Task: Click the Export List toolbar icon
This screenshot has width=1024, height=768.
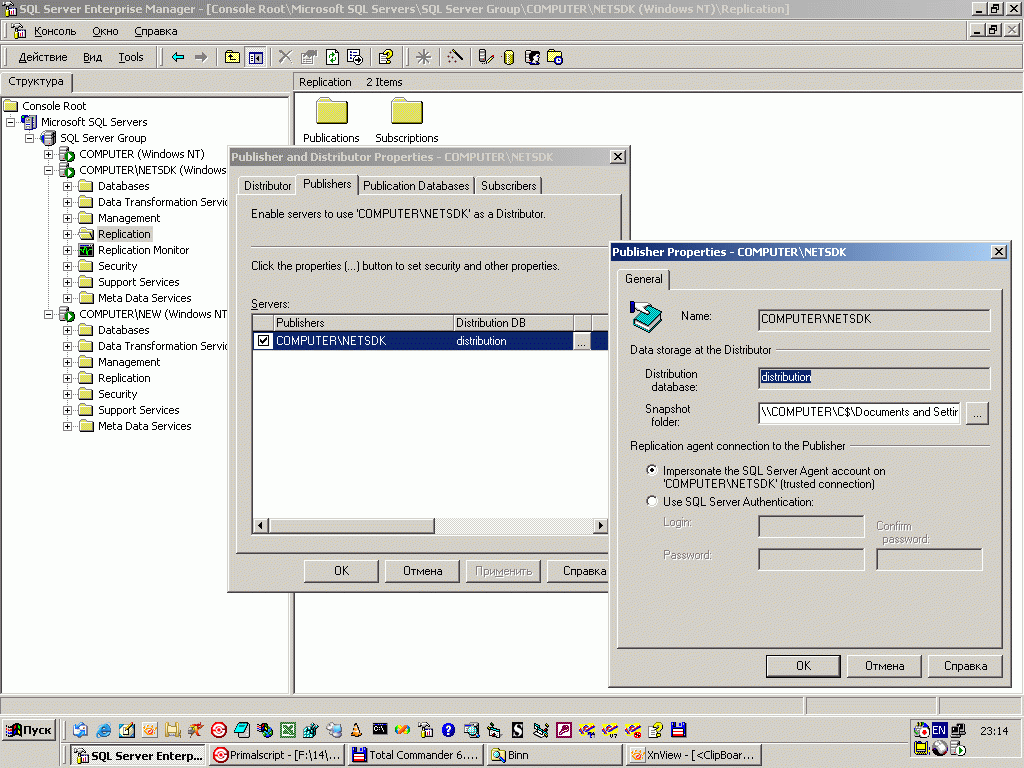Action: [355, 57]
